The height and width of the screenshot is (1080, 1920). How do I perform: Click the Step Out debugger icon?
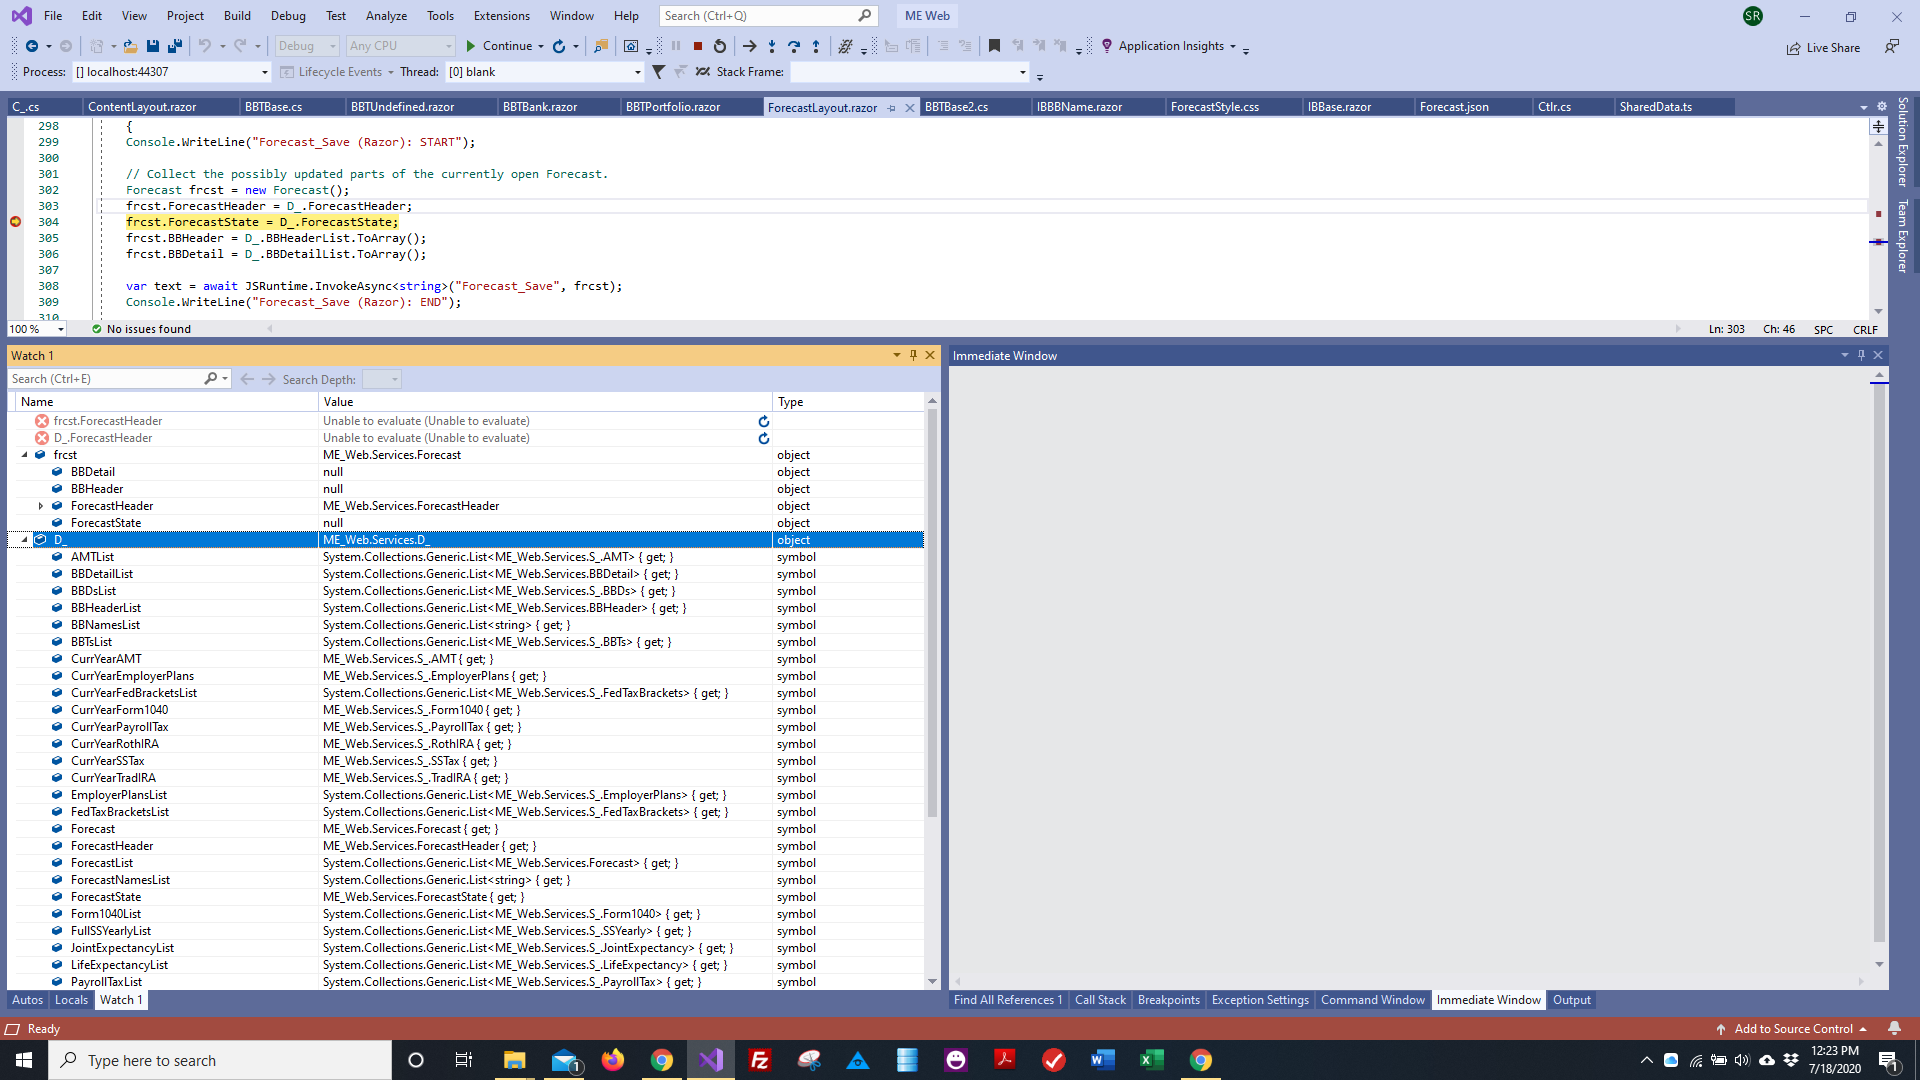pos(817,46)
